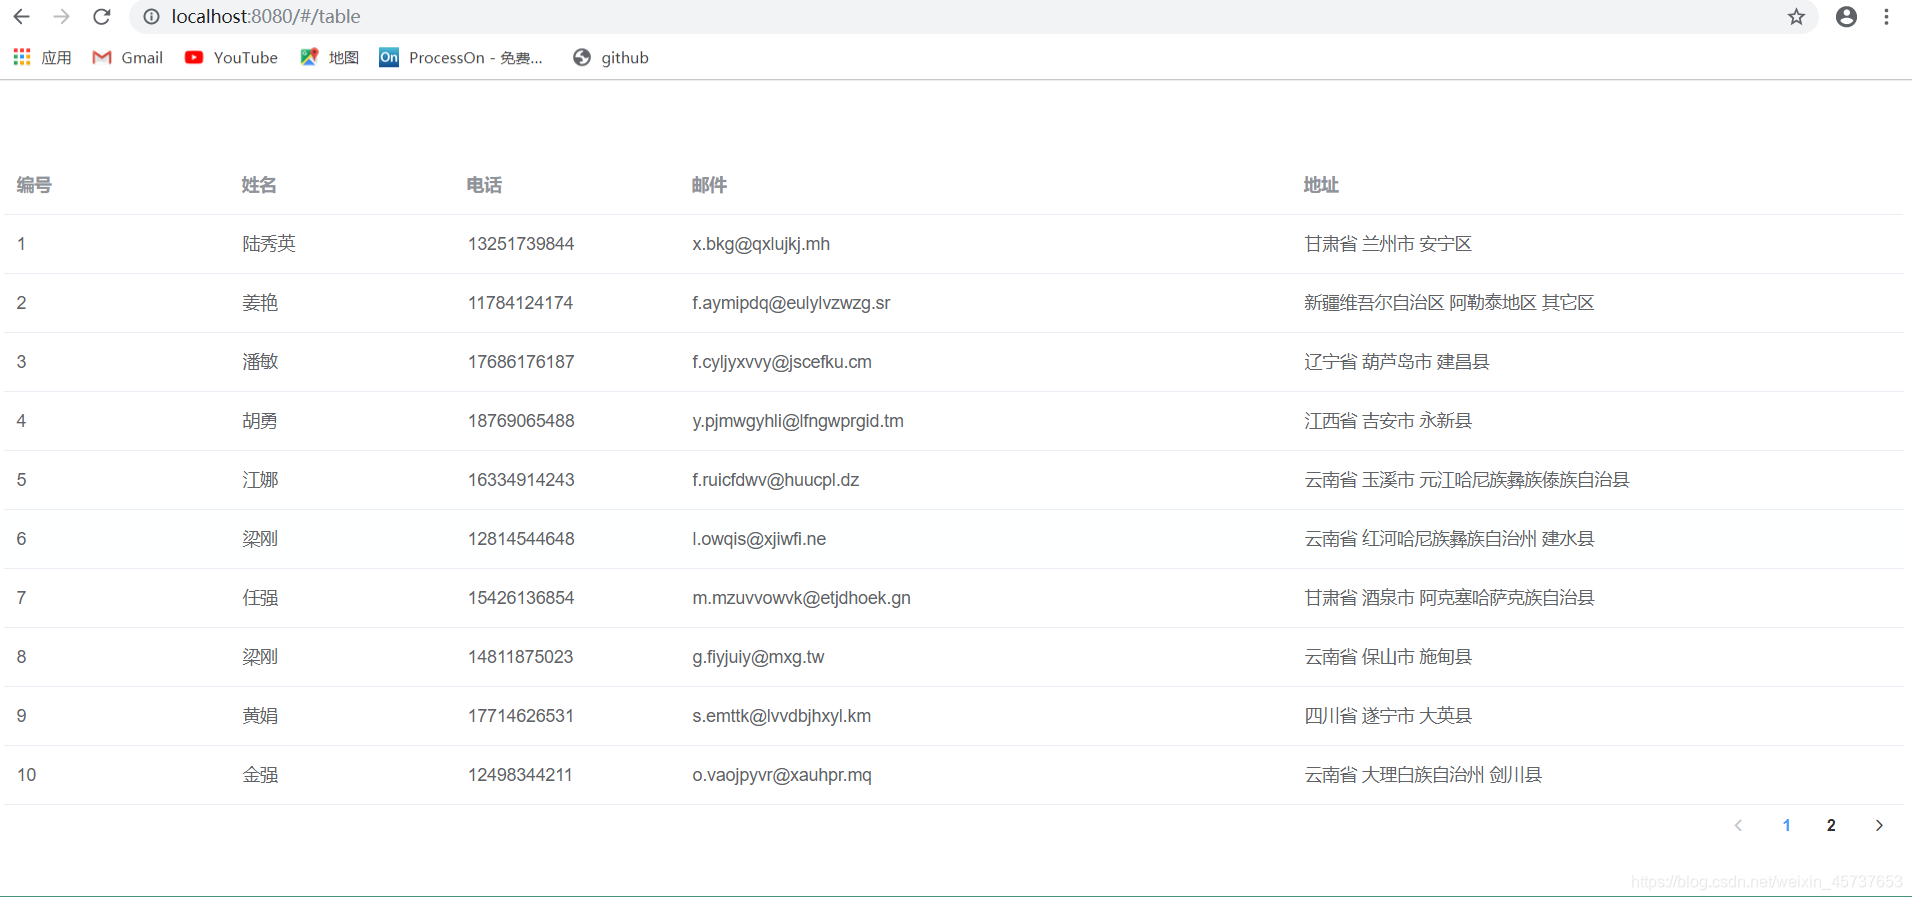Reload the page with the refresh icon
This screenshot has width=1912, height=900.
click(x=102, y=17)
